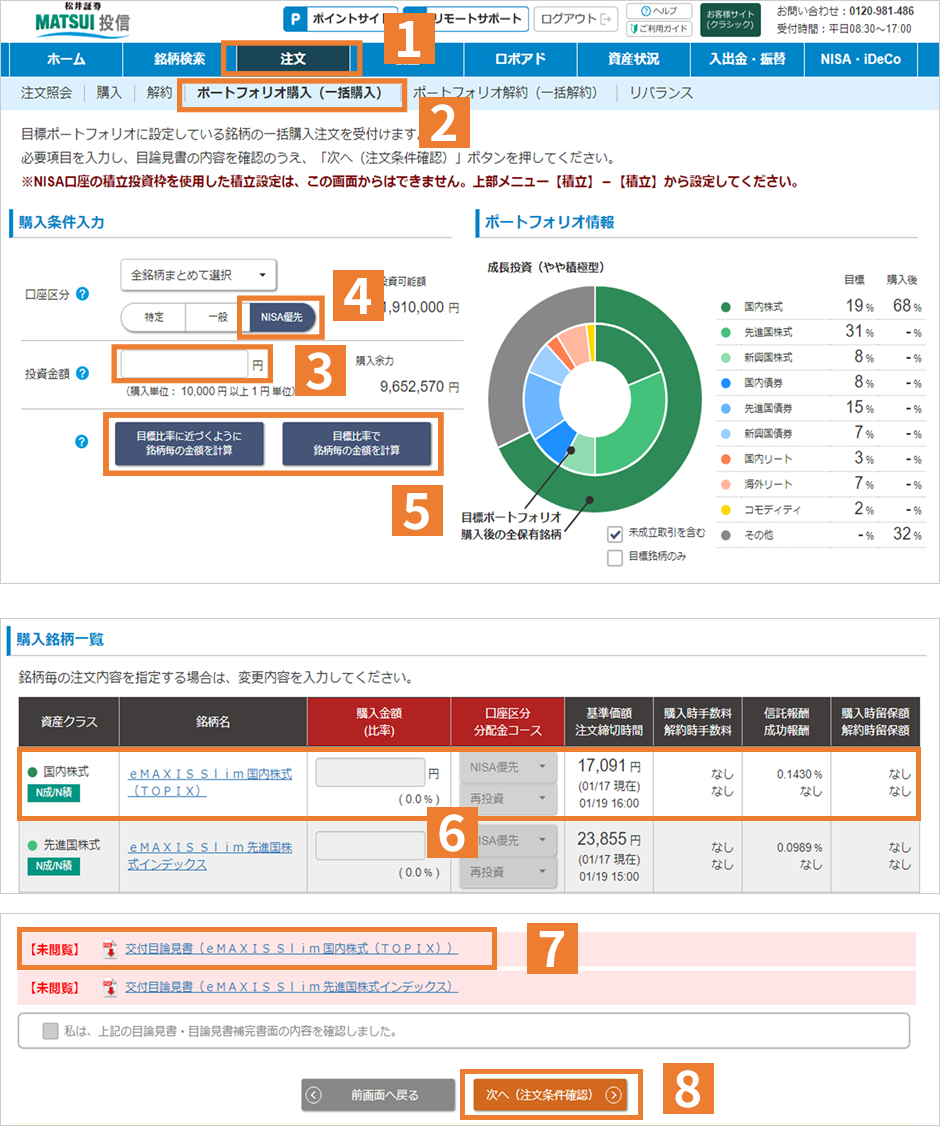Click 前画面へ戻る button
This screenshot has width=940, height=1126.
pyautogui.click(x=378, y=1095)
